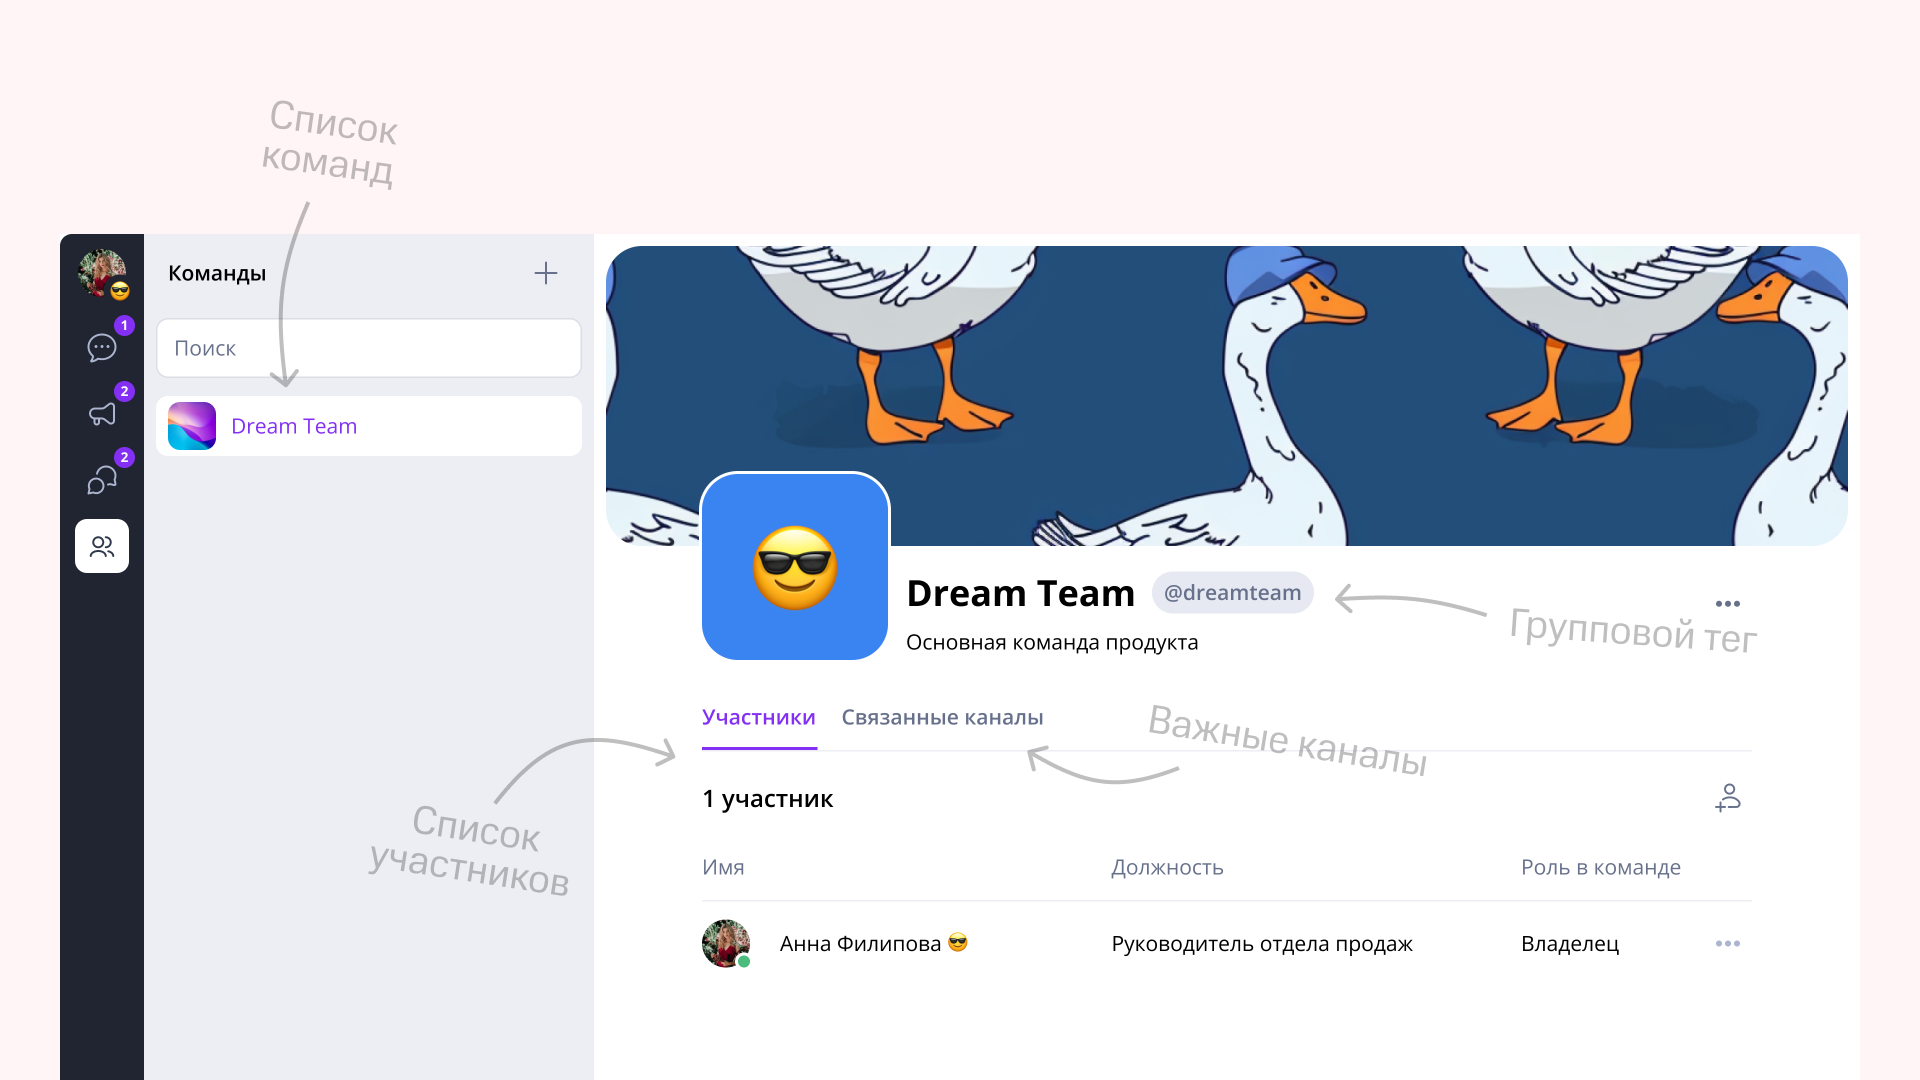Viewport: 1920px width, 1080px height.
Task: Click the add new team plus icon
Action: (x=545, y=273)
